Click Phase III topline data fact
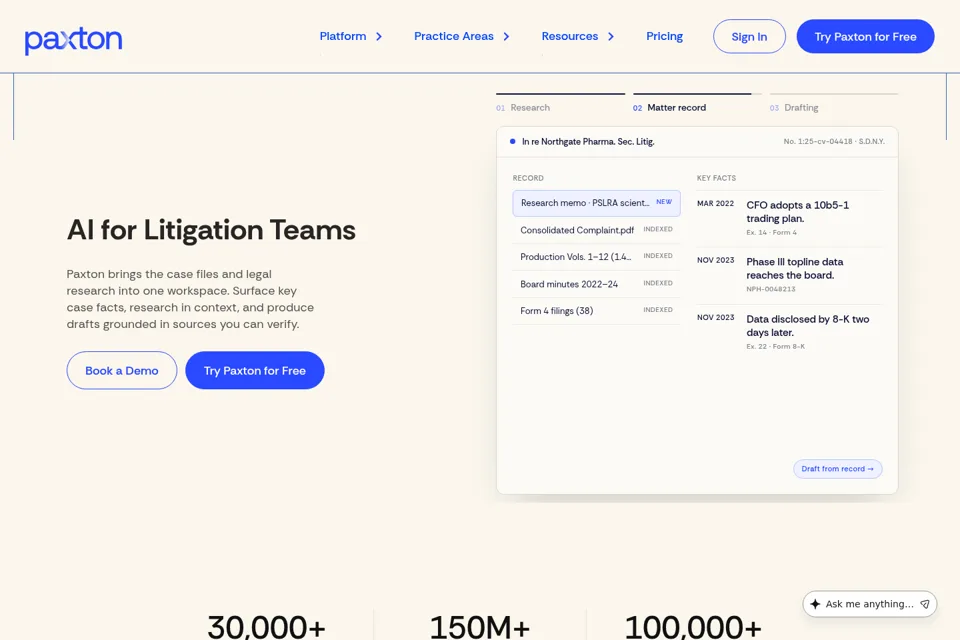 click(790, 275)
